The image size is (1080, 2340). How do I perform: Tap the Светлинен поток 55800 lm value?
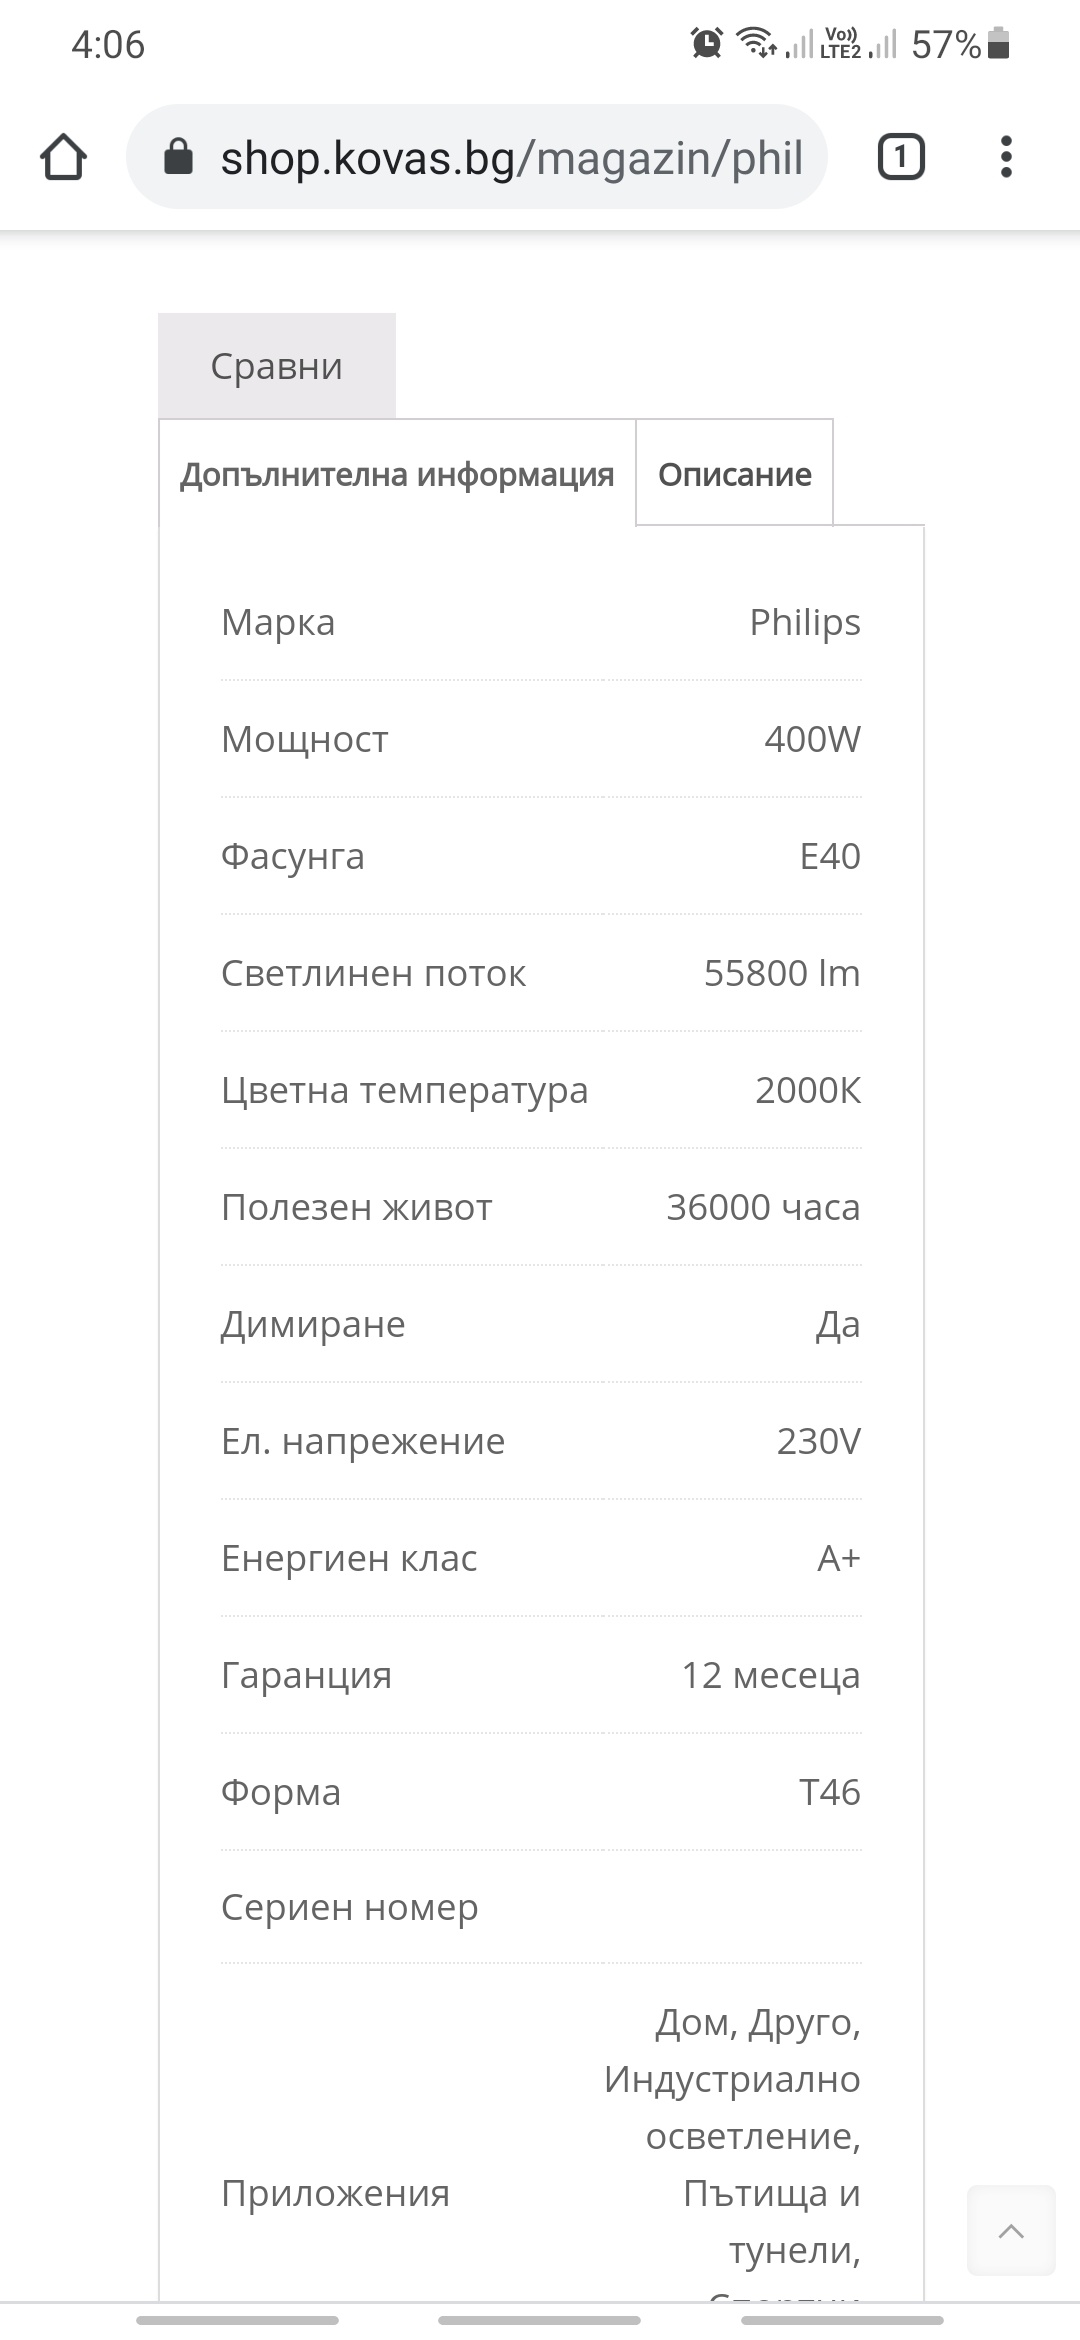[x=782, y=973]
